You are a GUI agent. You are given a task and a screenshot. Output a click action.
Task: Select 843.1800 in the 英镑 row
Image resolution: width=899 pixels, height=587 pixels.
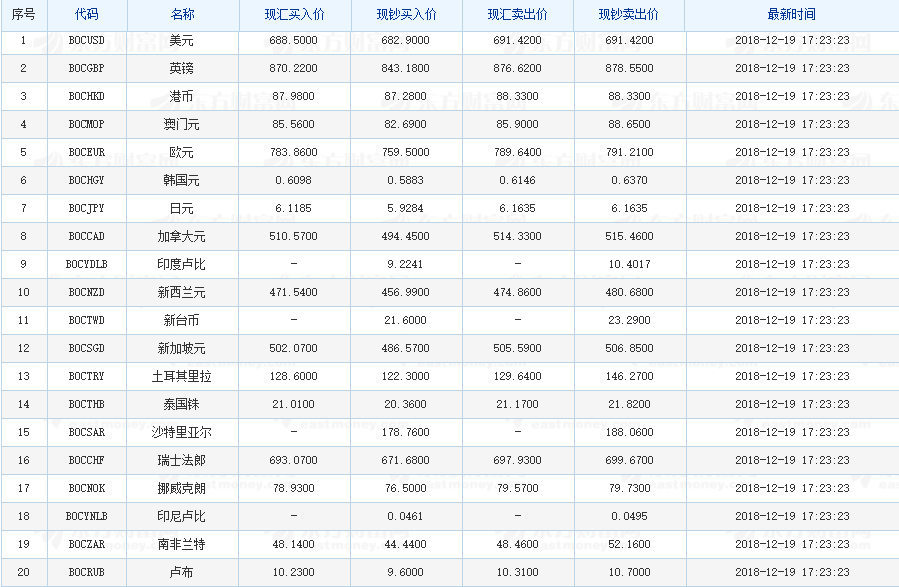coord(405,68)
